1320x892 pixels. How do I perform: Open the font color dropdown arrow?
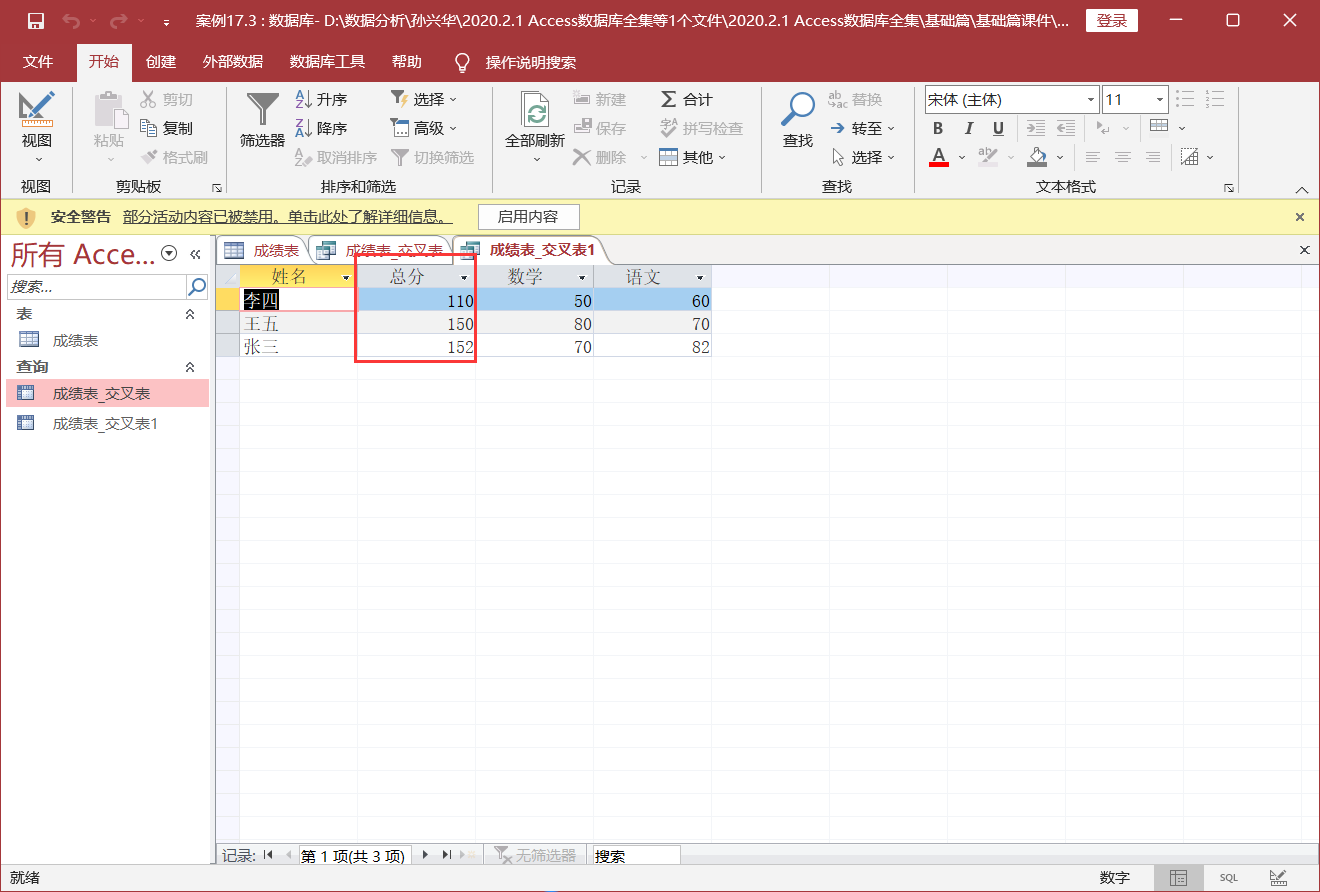pos(961,157)
